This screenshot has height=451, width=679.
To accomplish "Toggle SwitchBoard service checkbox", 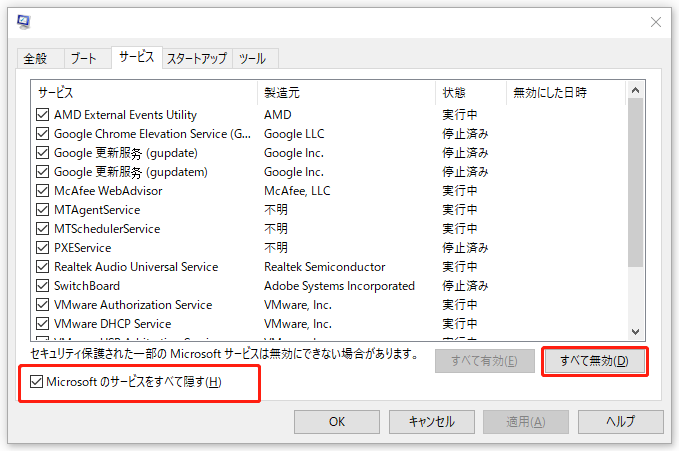I will pos(42,286).
